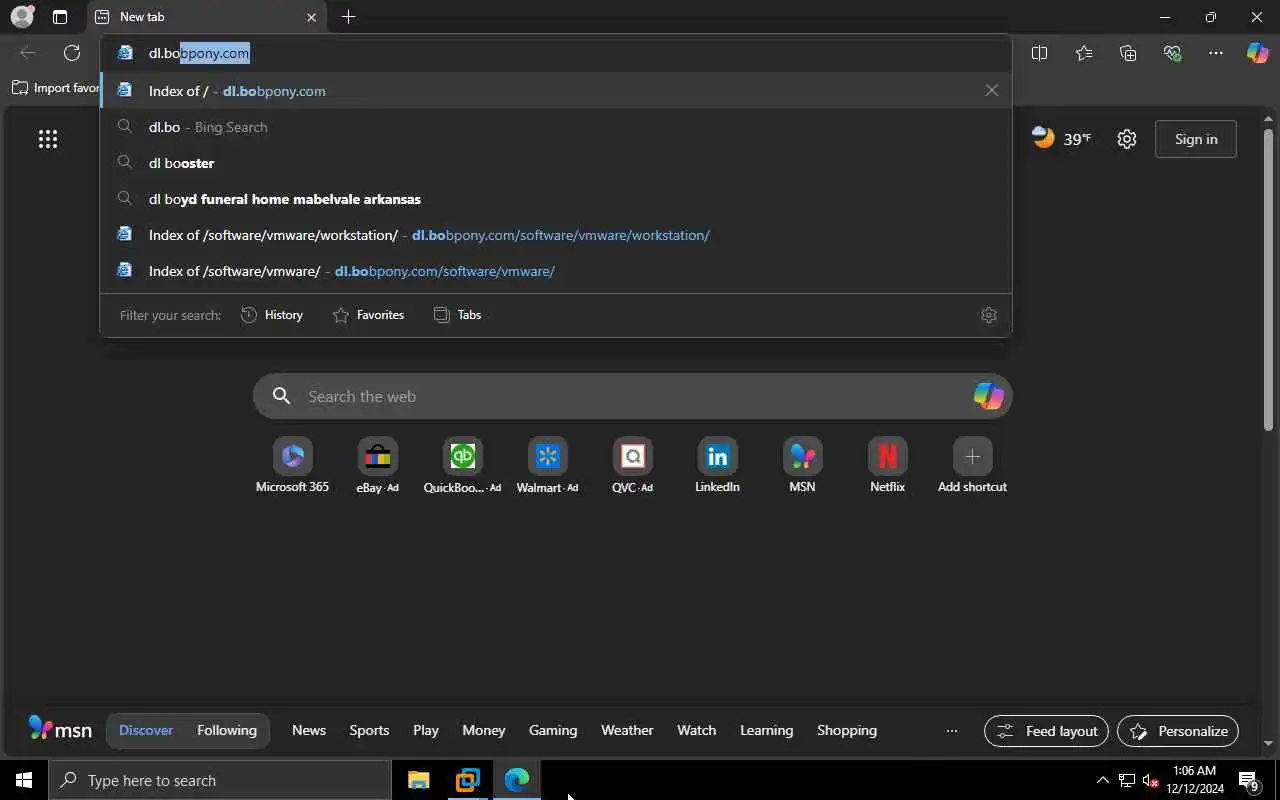Click the Search the web field
Screen dimensions: 1280x800
coord(632,397)
